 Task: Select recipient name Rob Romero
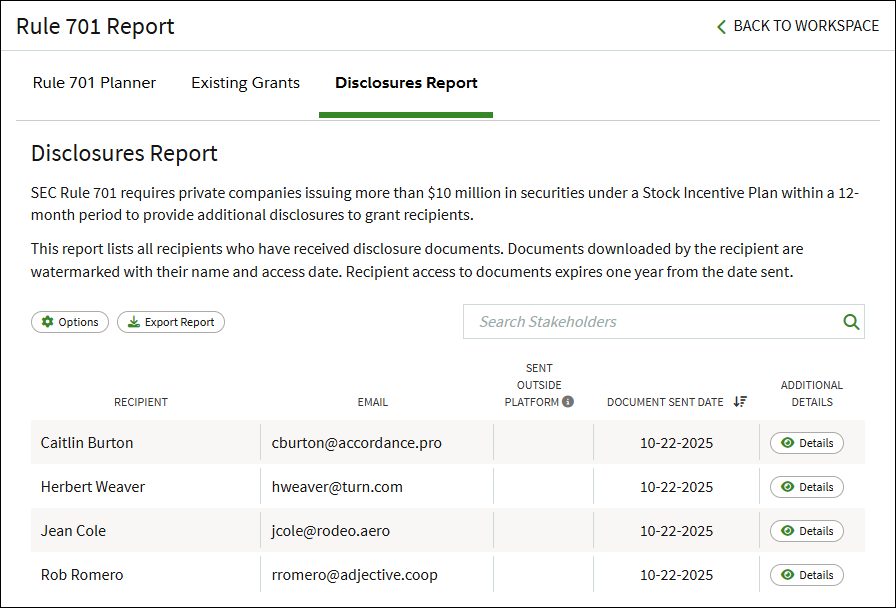coord(82,575)
